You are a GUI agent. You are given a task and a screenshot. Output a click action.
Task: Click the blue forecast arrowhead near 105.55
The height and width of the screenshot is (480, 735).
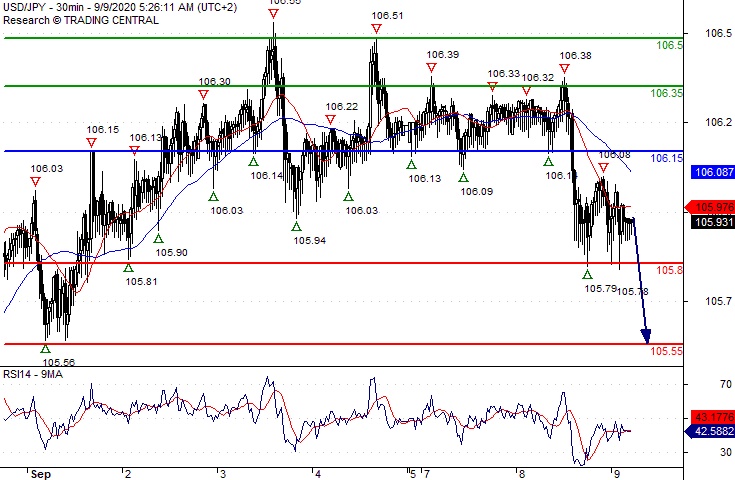click(646, 336)
